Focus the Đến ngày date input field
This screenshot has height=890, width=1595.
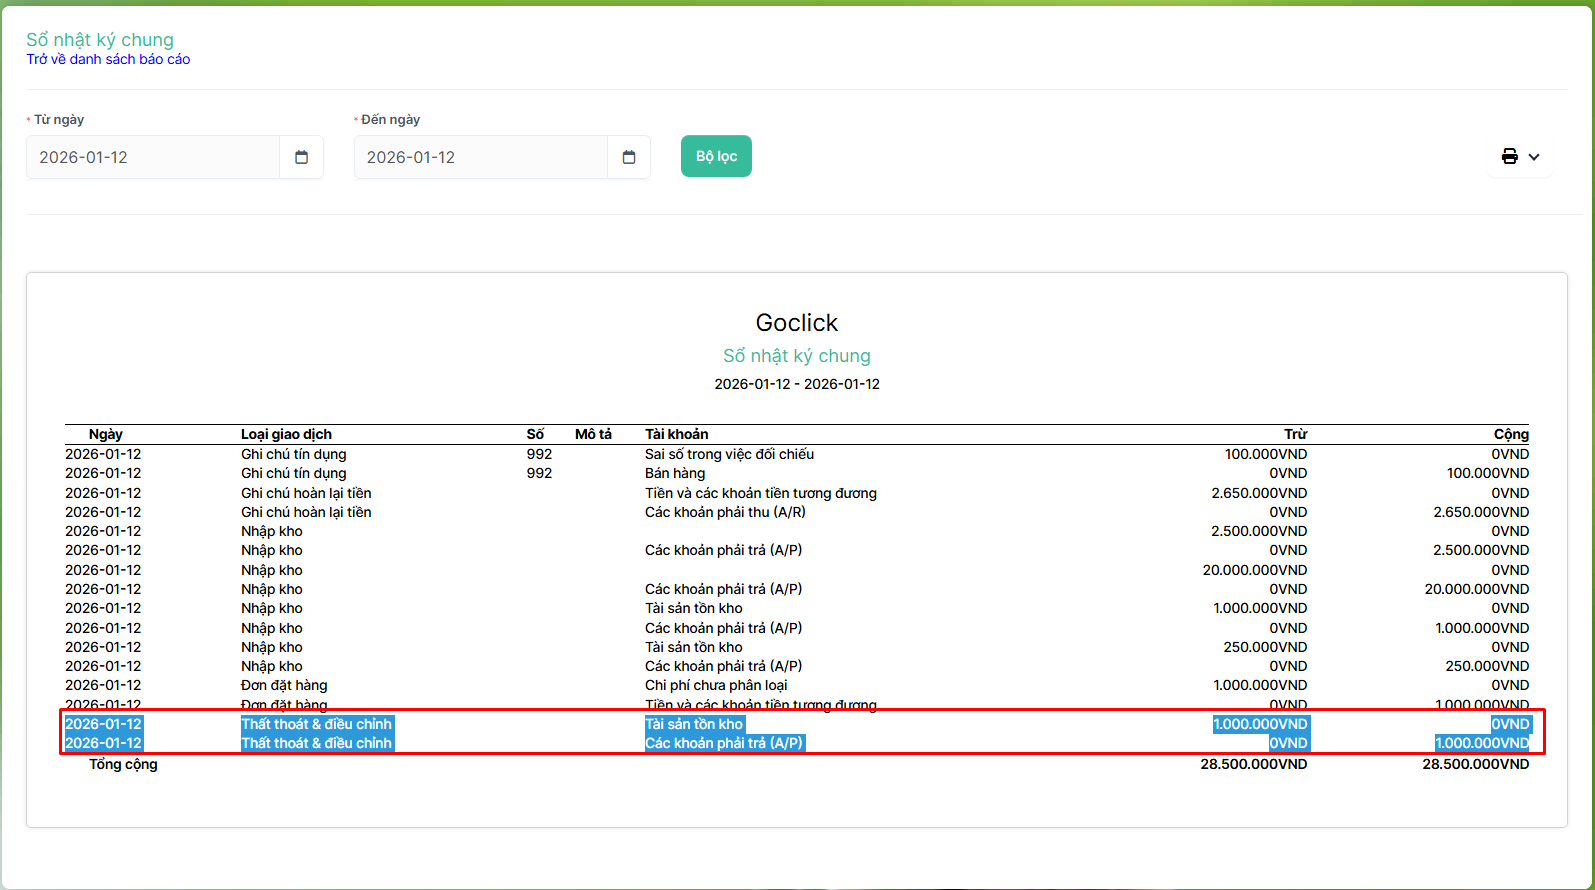click(480, 157)
